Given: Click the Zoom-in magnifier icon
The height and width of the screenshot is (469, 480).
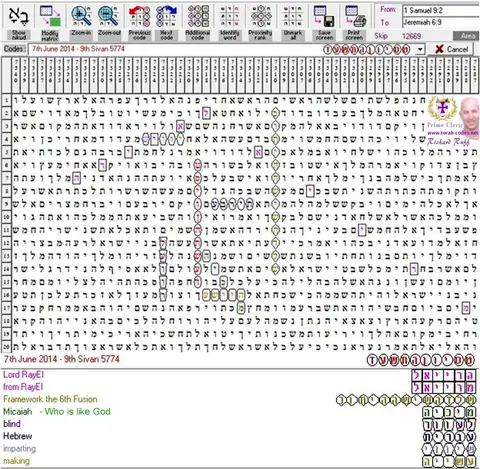Looking at the screenshot, I should click(81, 16).
